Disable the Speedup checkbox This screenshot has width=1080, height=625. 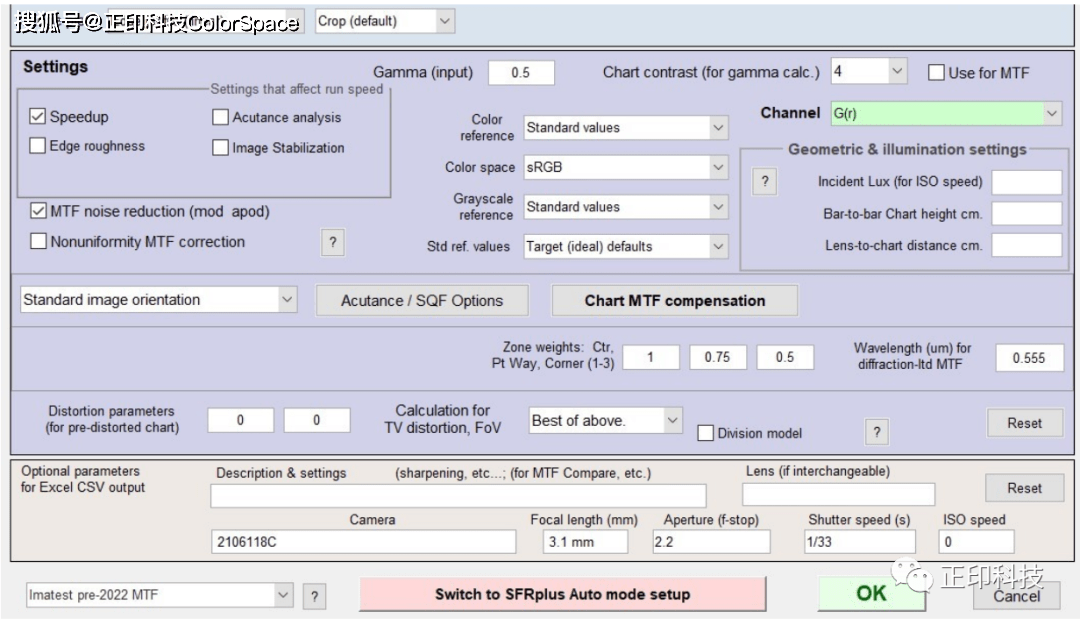pos(38,117)
